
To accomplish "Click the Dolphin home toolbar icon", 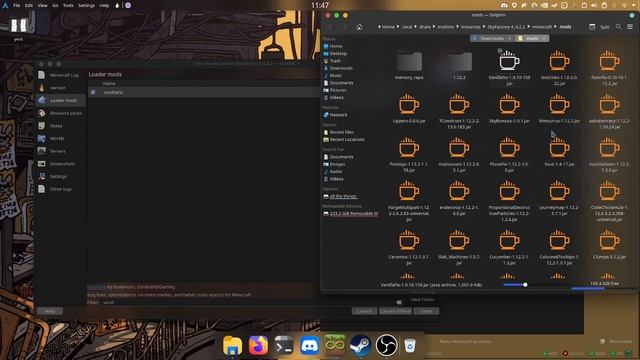I will [x=359, y=27].
